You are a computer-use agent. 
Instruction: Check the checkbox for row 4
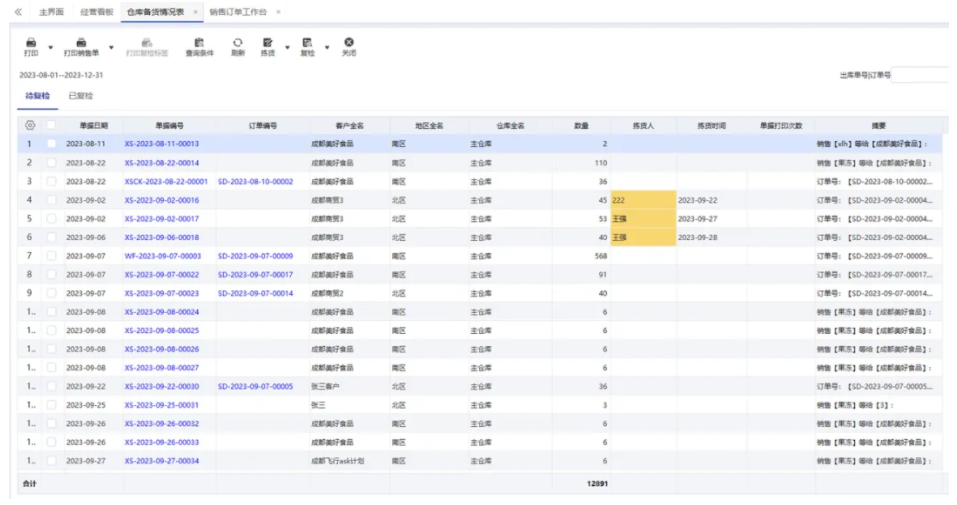click(51, 200)
